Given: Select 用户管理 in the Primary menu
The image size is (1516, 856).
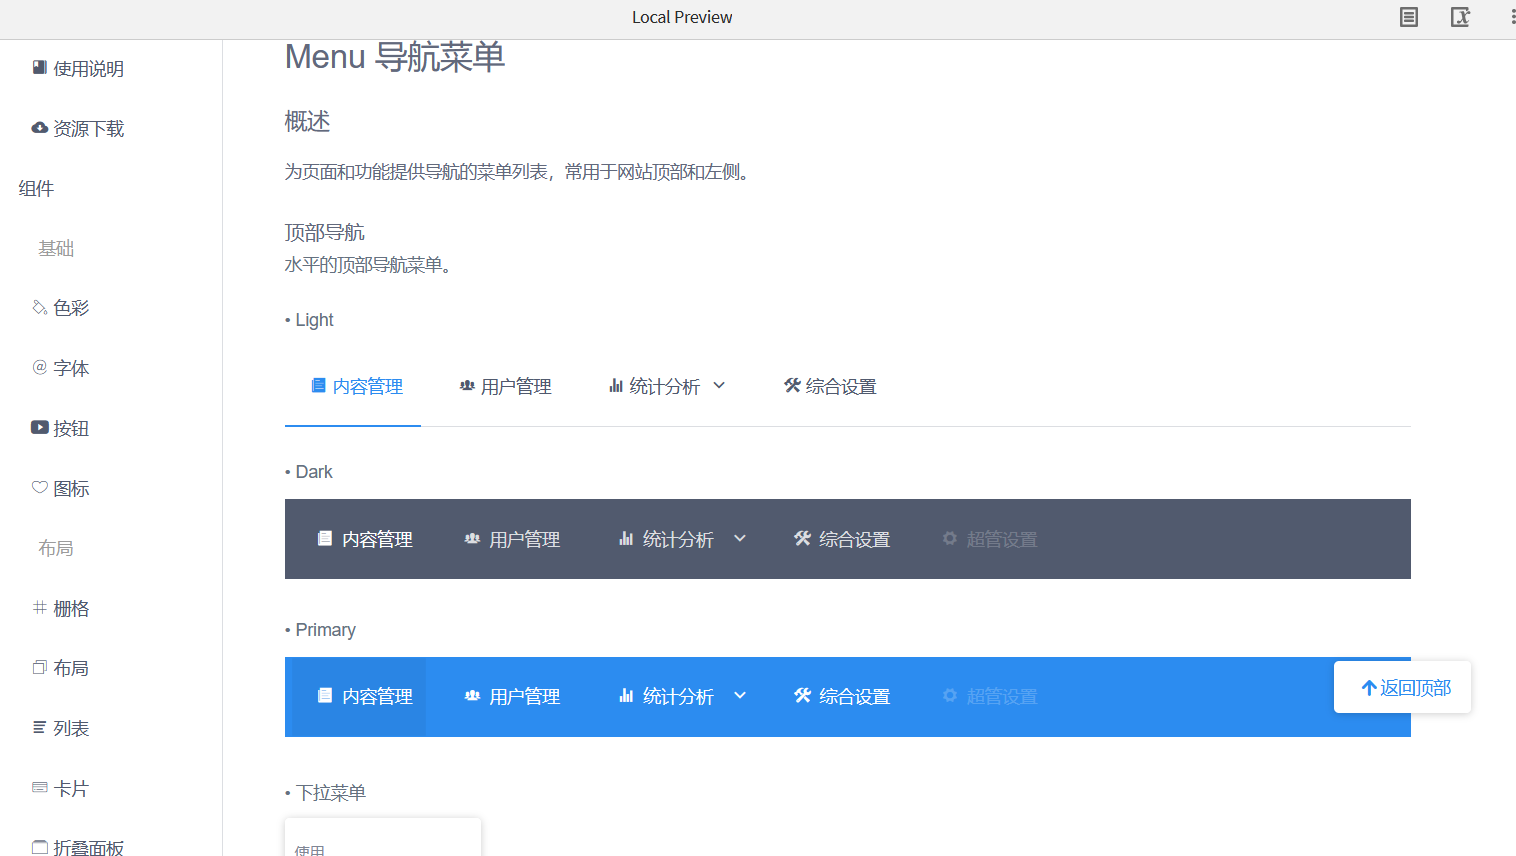Looking at the screenshot, I should click(512, 697).
